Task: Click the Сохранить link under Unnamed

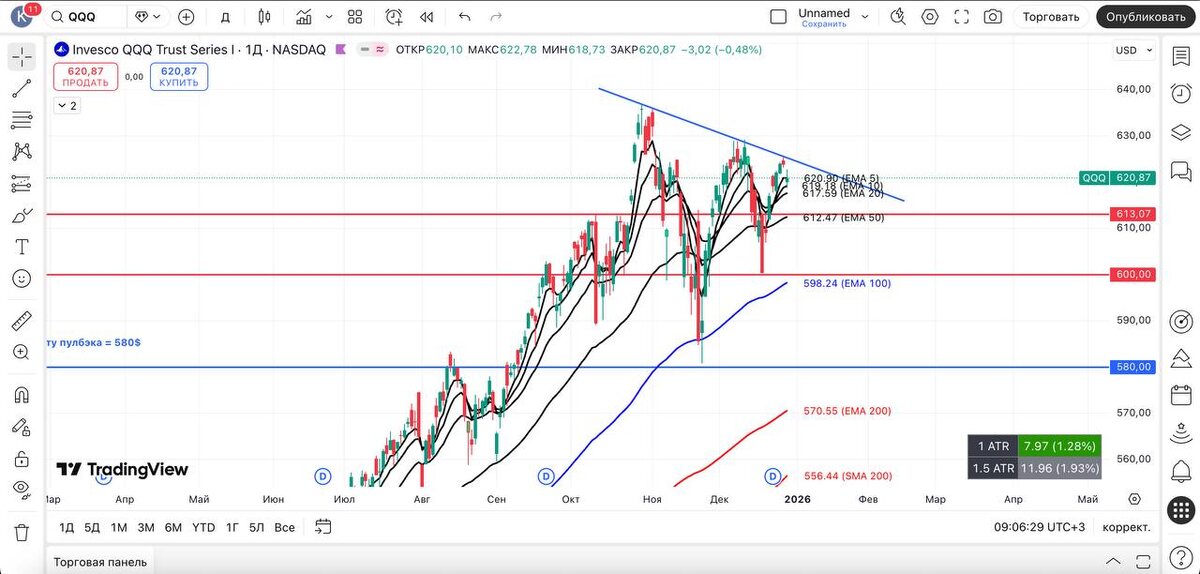Action: click(x=824, y=24)
